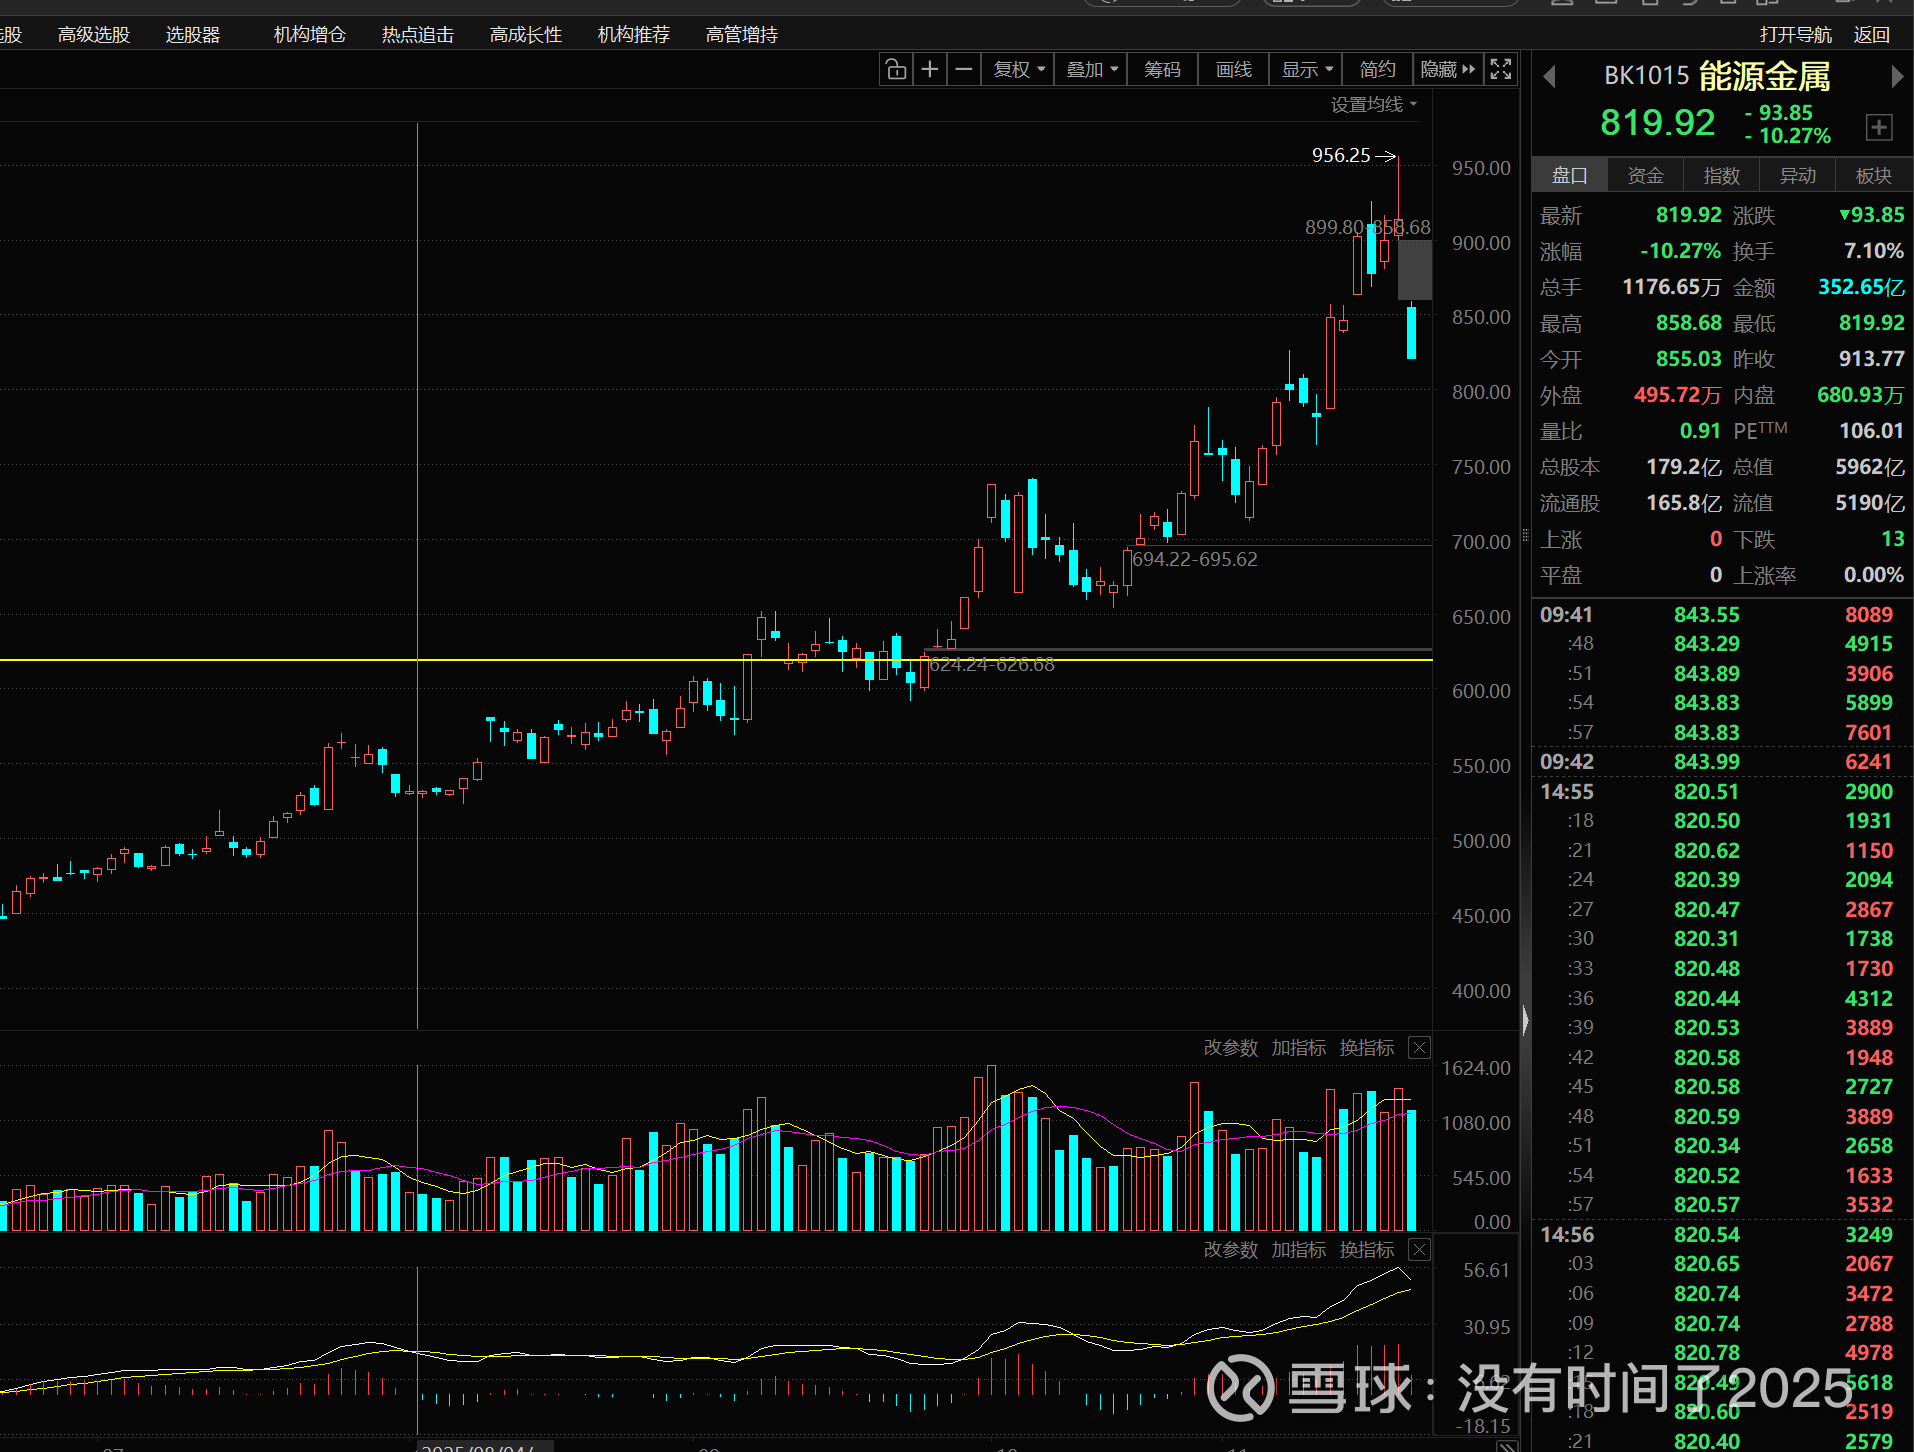1914x1452 pixels.
Task: Click 换指标 on the MACD panel
Action: pyautogui.click(x=1367, y=1250)
